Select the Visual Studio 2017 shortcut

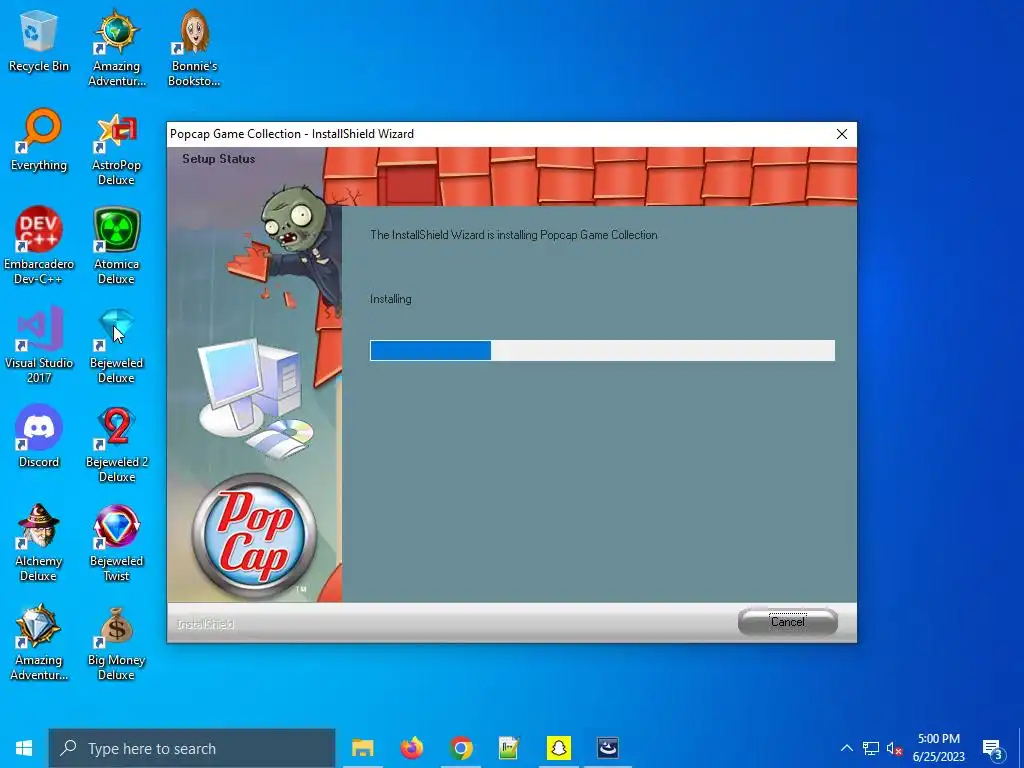[39, 345]
